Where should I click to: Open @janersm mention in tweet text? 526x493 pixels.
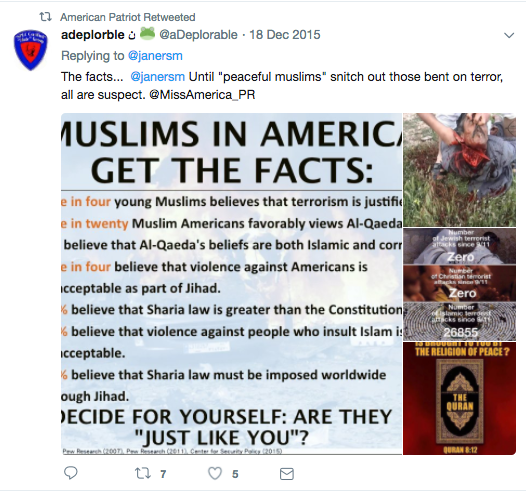(x=157, y=77)
